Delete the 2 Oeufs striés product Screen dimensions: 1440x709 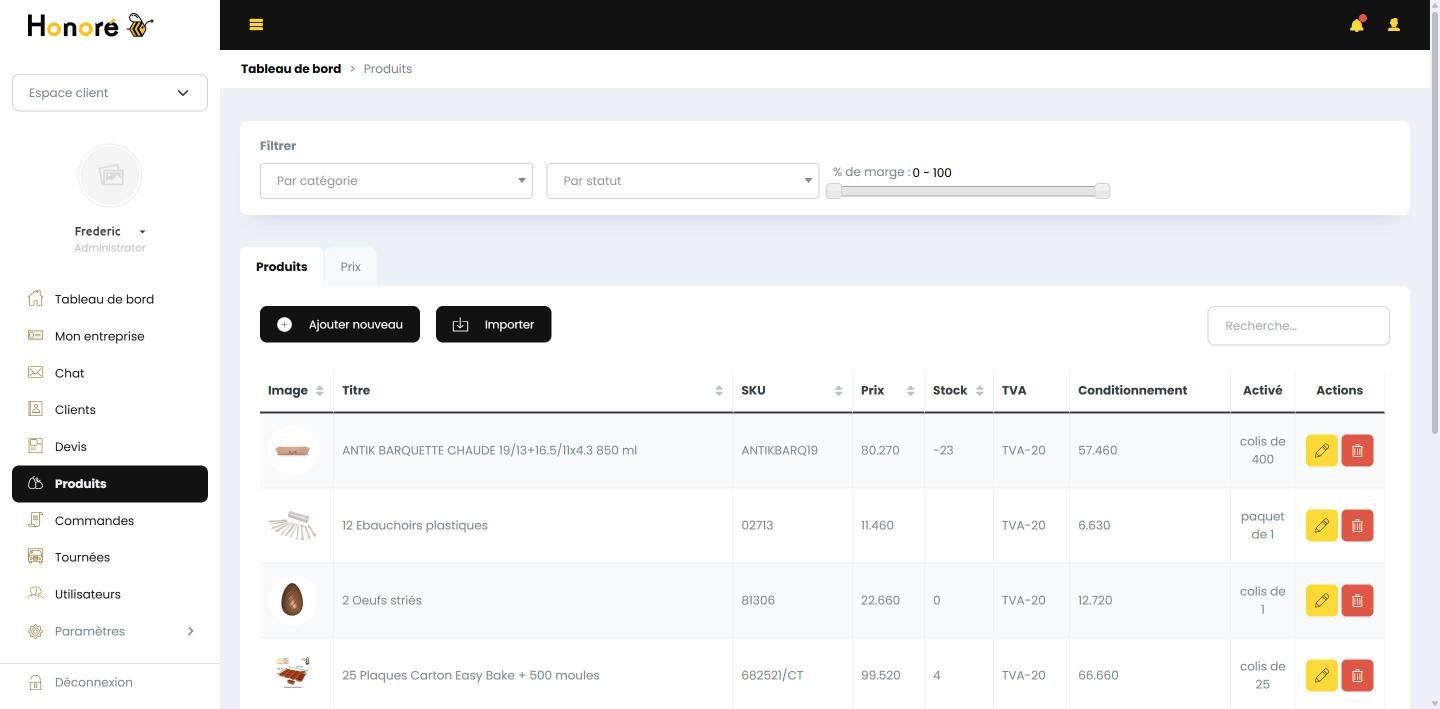pos(1357,600)
